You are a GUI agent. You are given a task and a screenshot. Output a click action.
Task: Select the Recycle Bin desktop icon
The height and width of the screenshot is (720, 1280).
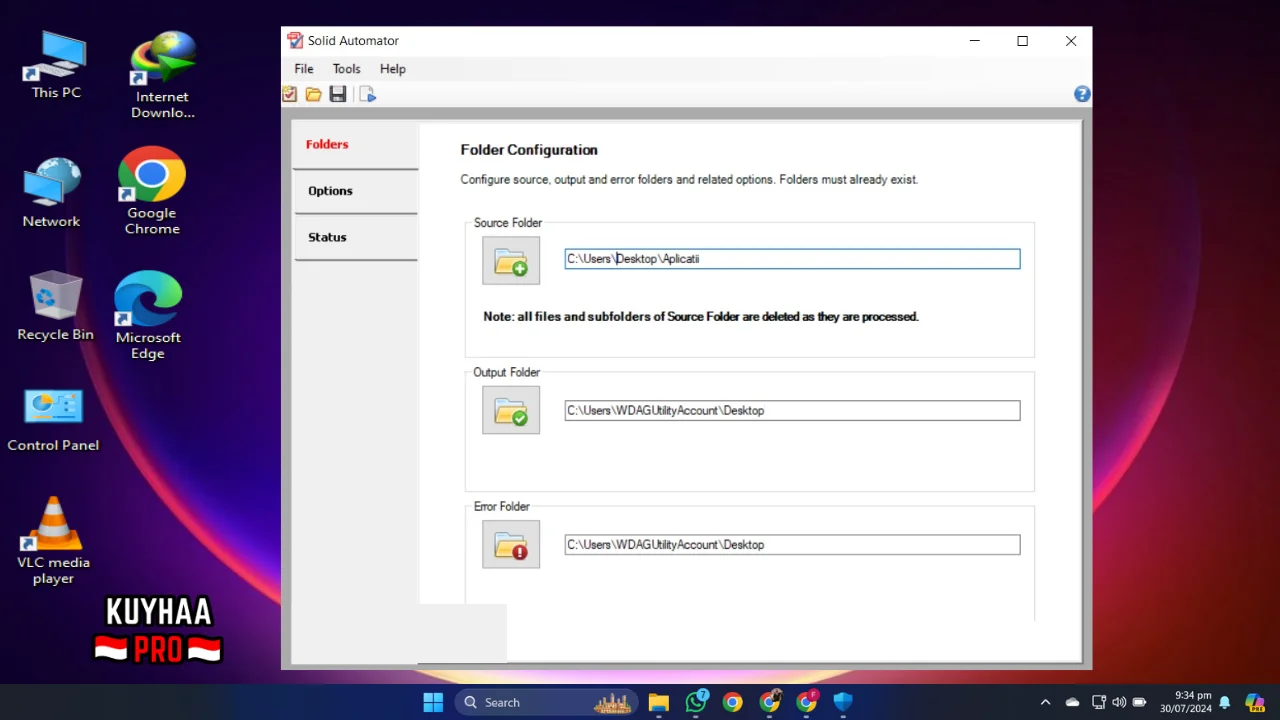pos(55,306)
